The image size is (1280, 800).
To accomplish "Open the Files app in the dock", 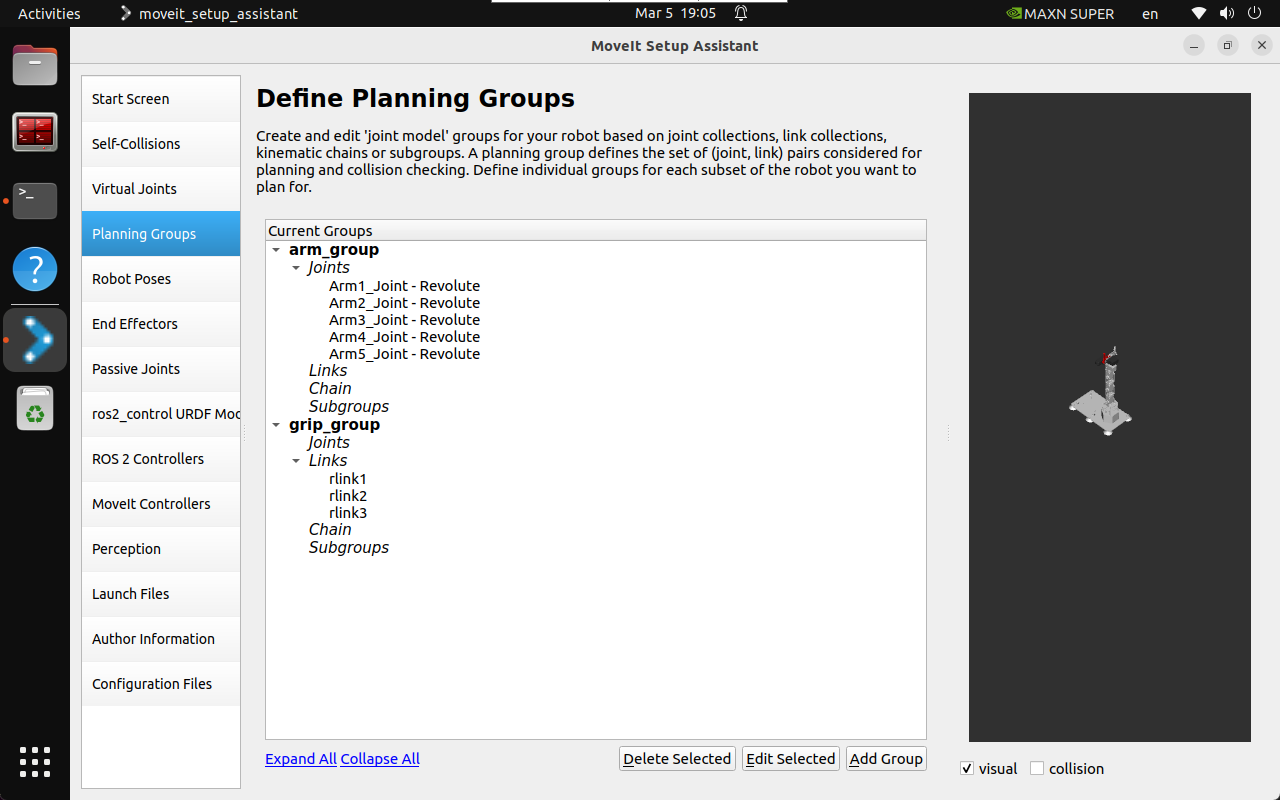I will pos(35,65).
